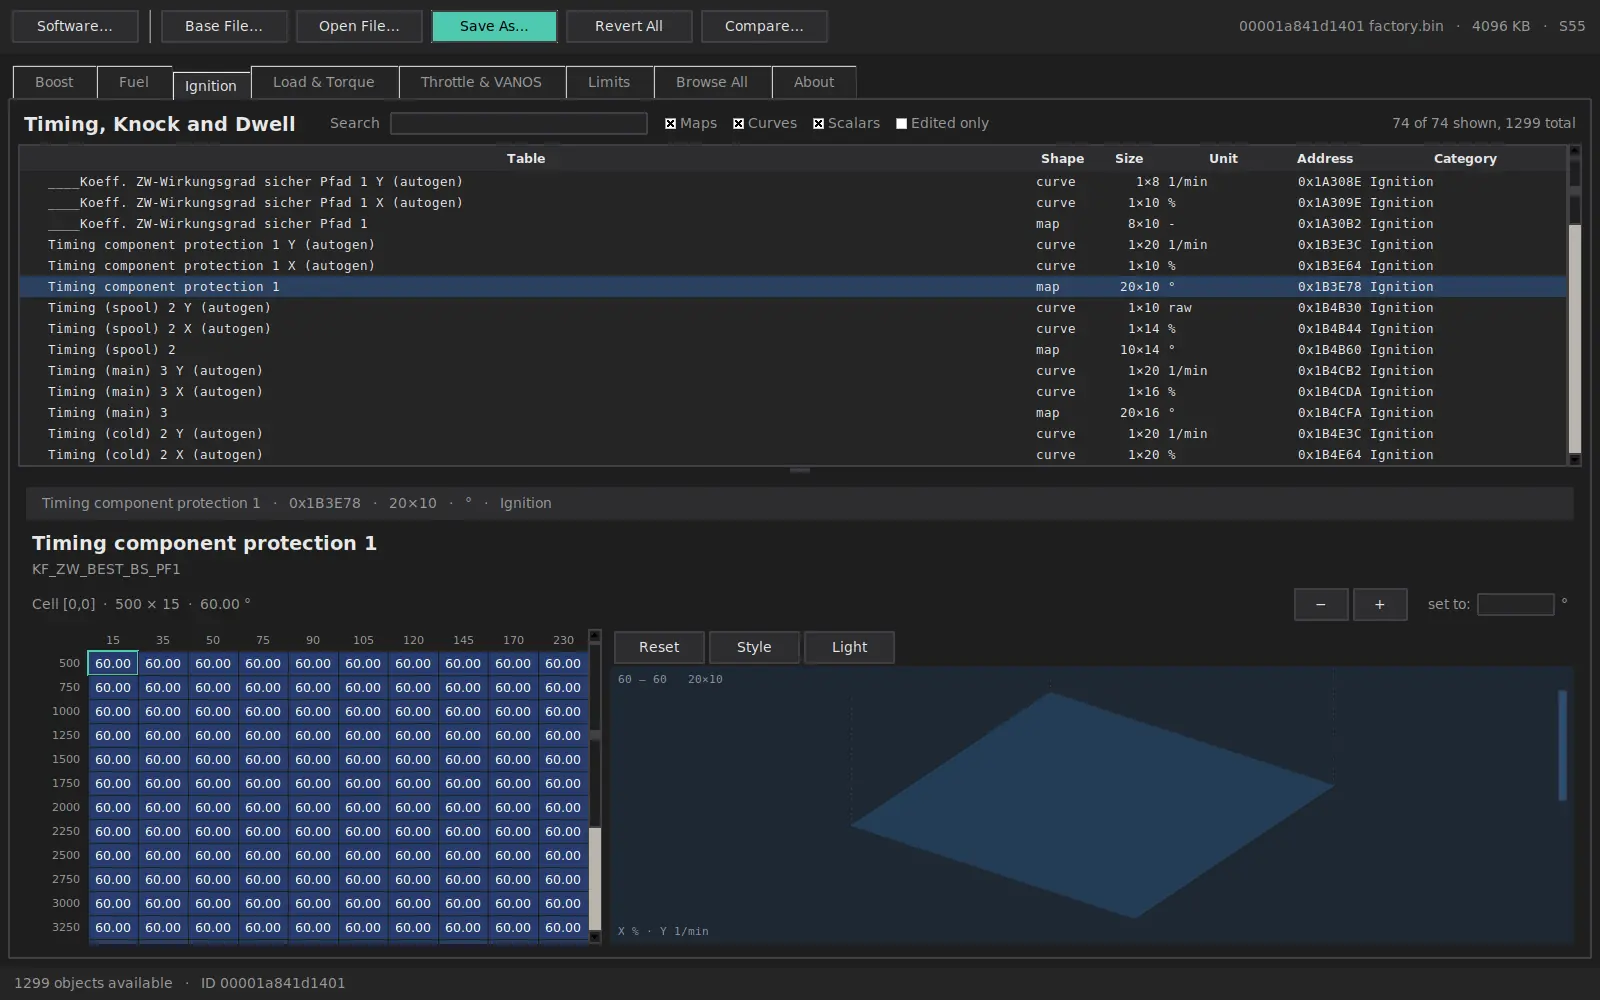Image resolution: width=1600 pixels, height=1000 pixels.
Task: Change the 3D plot Style
Action: click(754, 647)
